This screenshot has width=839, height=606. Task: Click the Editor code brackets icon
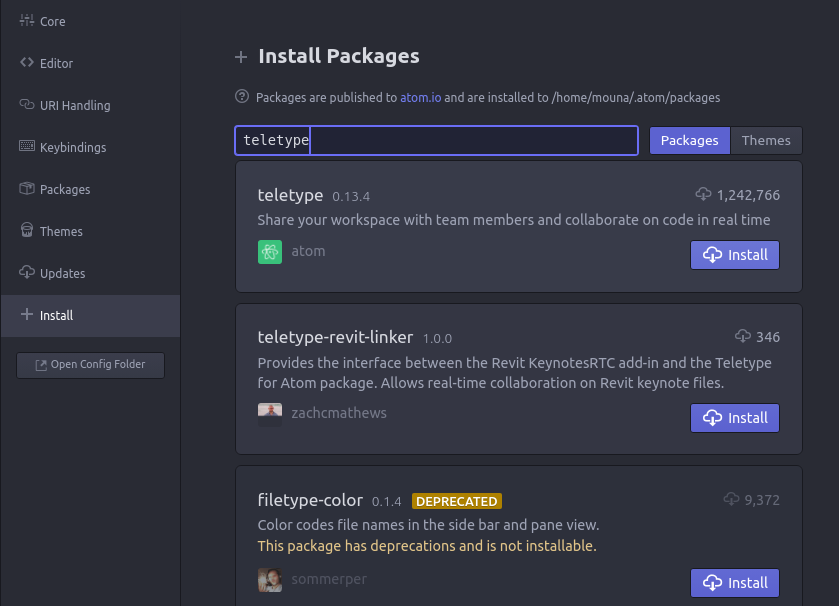click(x=27, y=63)
